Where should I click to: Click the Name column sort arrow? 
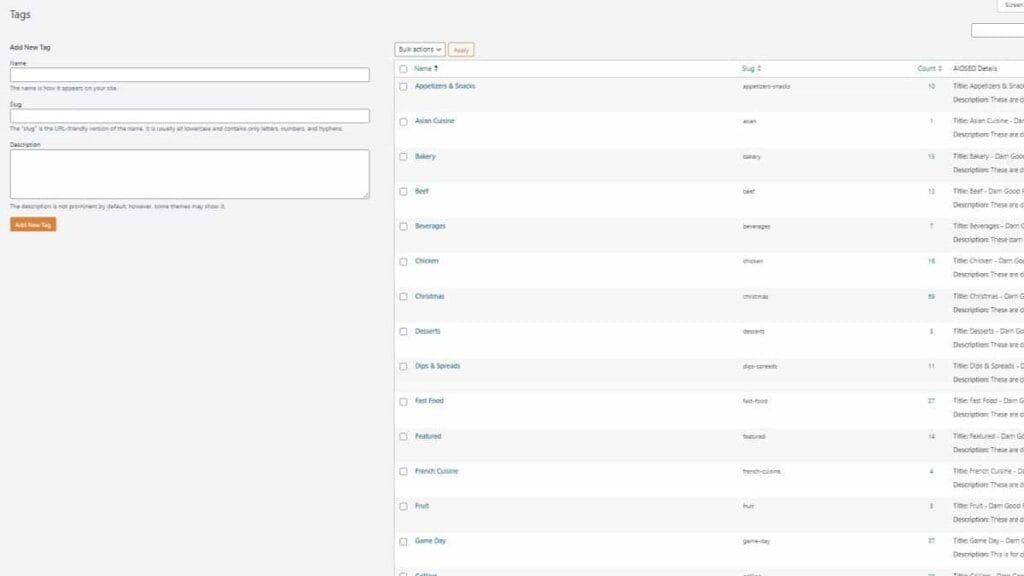coord(436,69)
